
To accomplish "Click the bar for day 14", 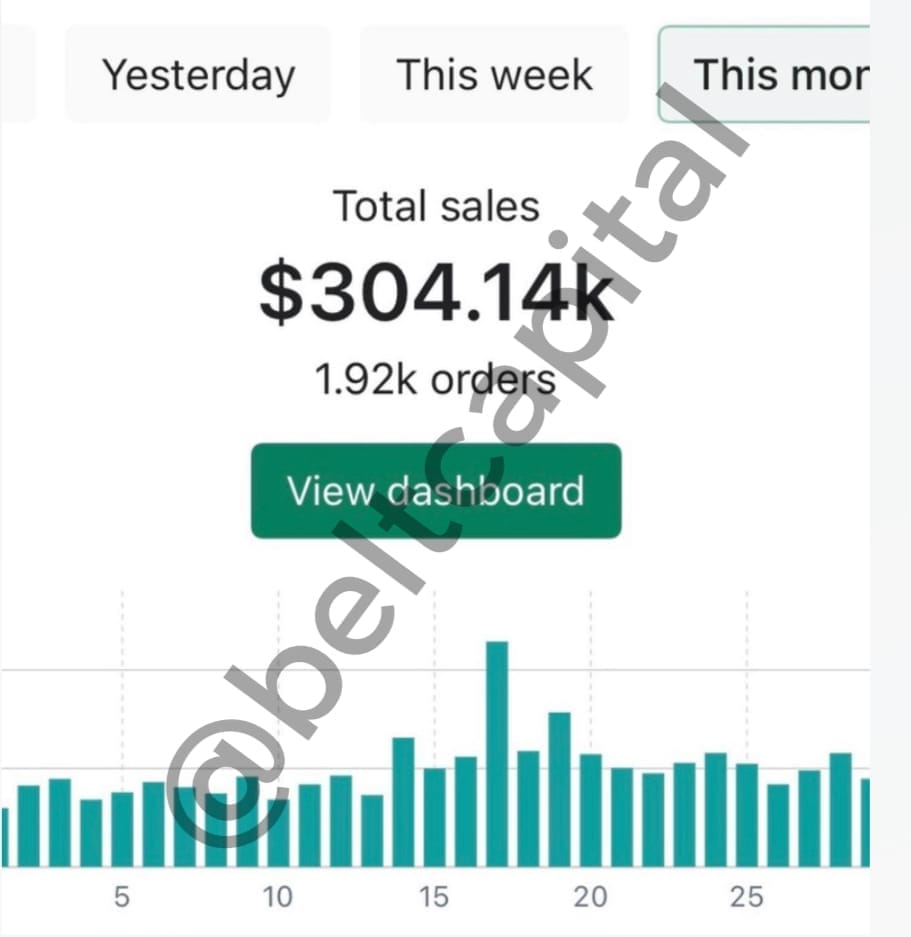I will 403,803.
